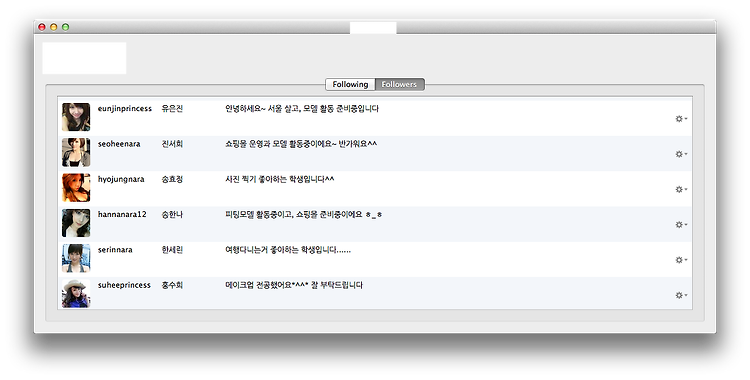The image size is (750, 380).
Task: Click the Korean name beside seoheenara
Action: pyautogui.click(x=172, y=144)
